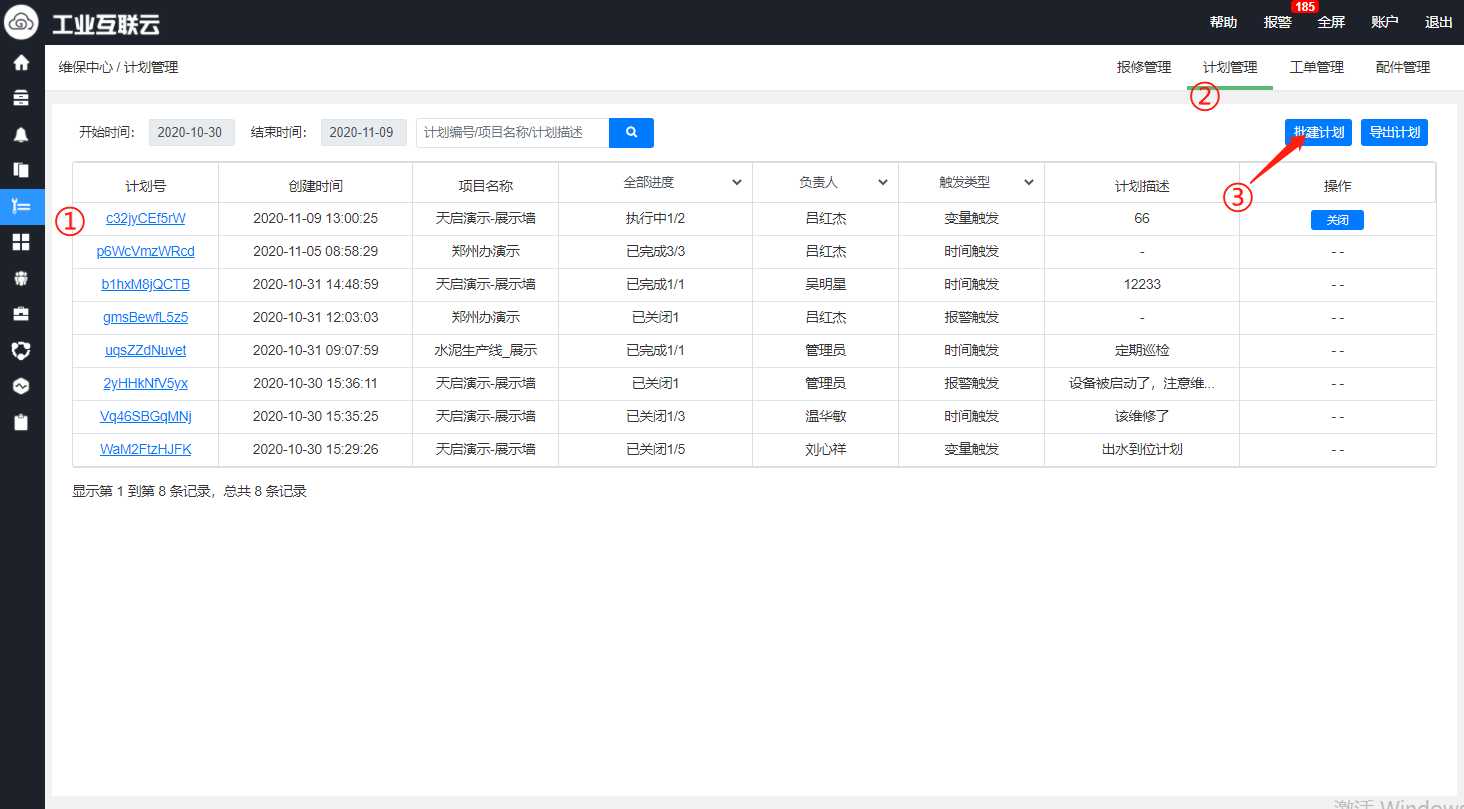Screen dimensions: 1464x809
Task: Click the 2020-11-09 13:00:25 timestamp cell
Action: click(x=316, y=219)
